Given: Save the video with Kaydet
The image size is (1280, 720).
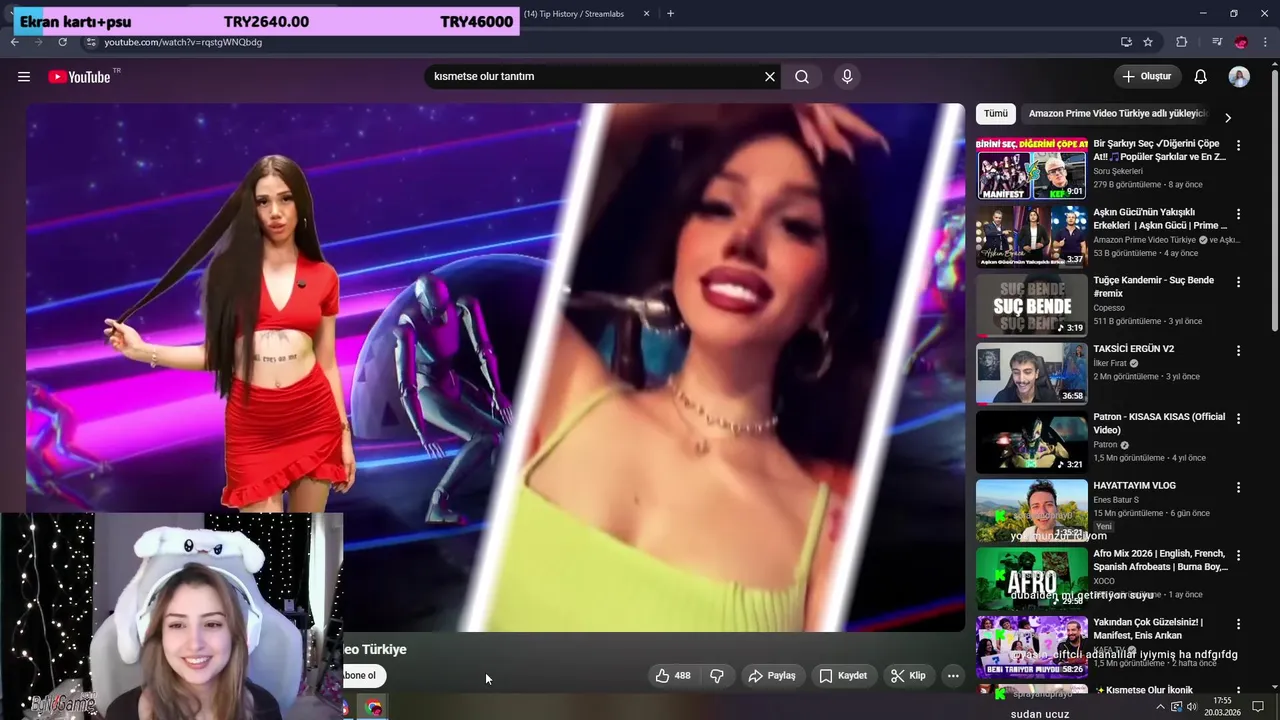Looking at the screenshot, I should [843, 676].
